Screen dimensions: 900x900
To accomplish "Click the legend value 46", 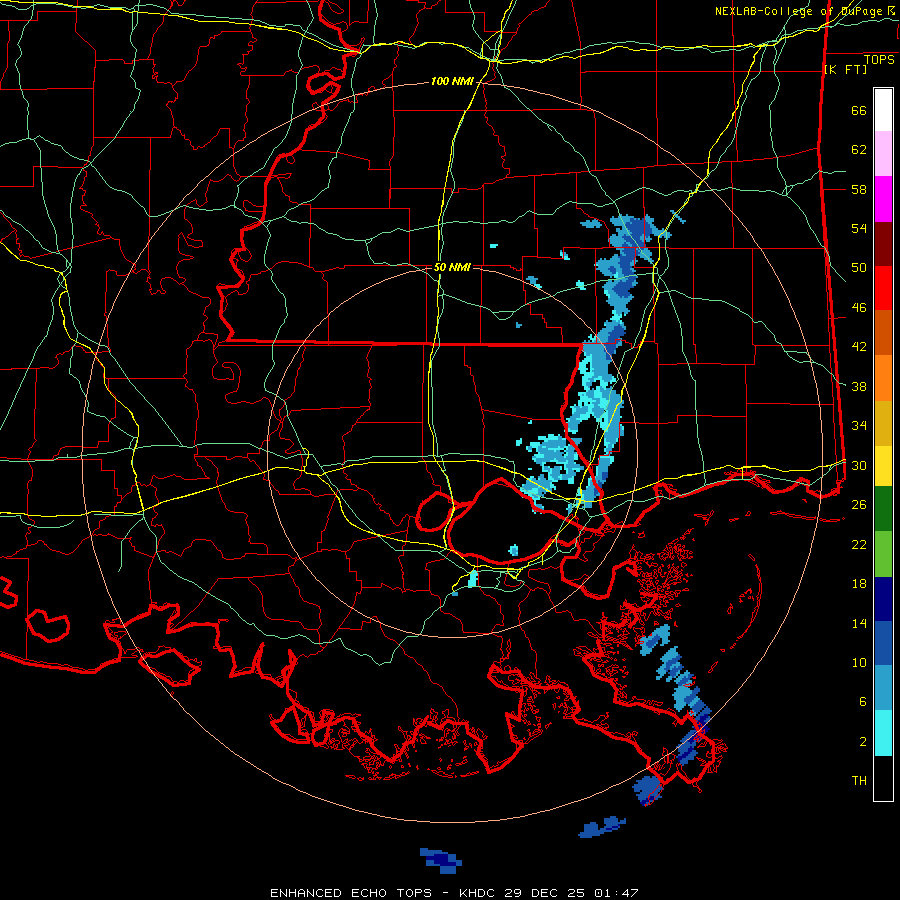I will point(859,308).
